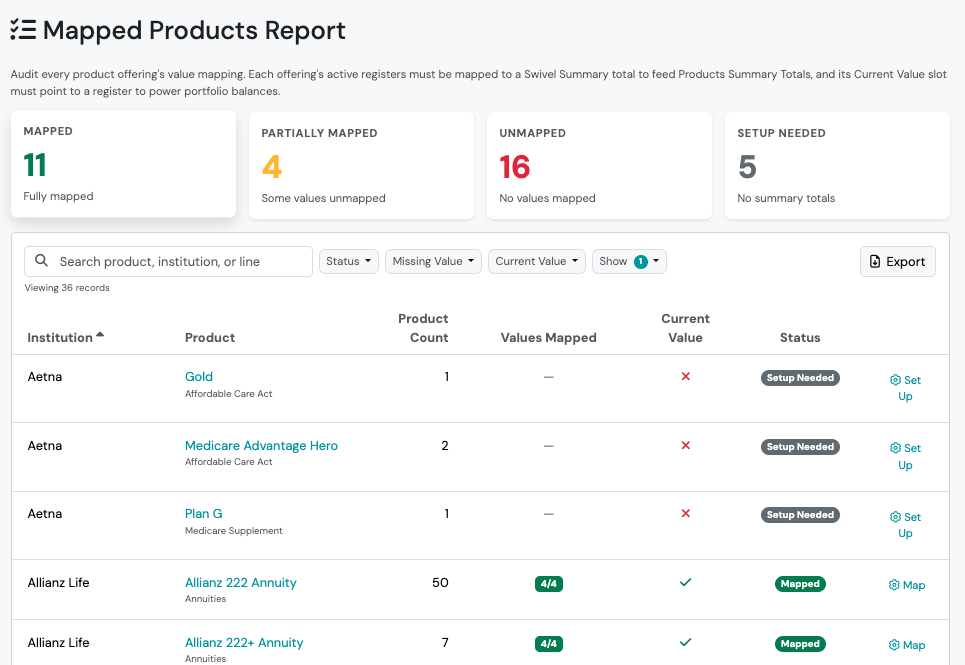Click the green checkmark for Allianz 222 Annuity

click(685, 582)
